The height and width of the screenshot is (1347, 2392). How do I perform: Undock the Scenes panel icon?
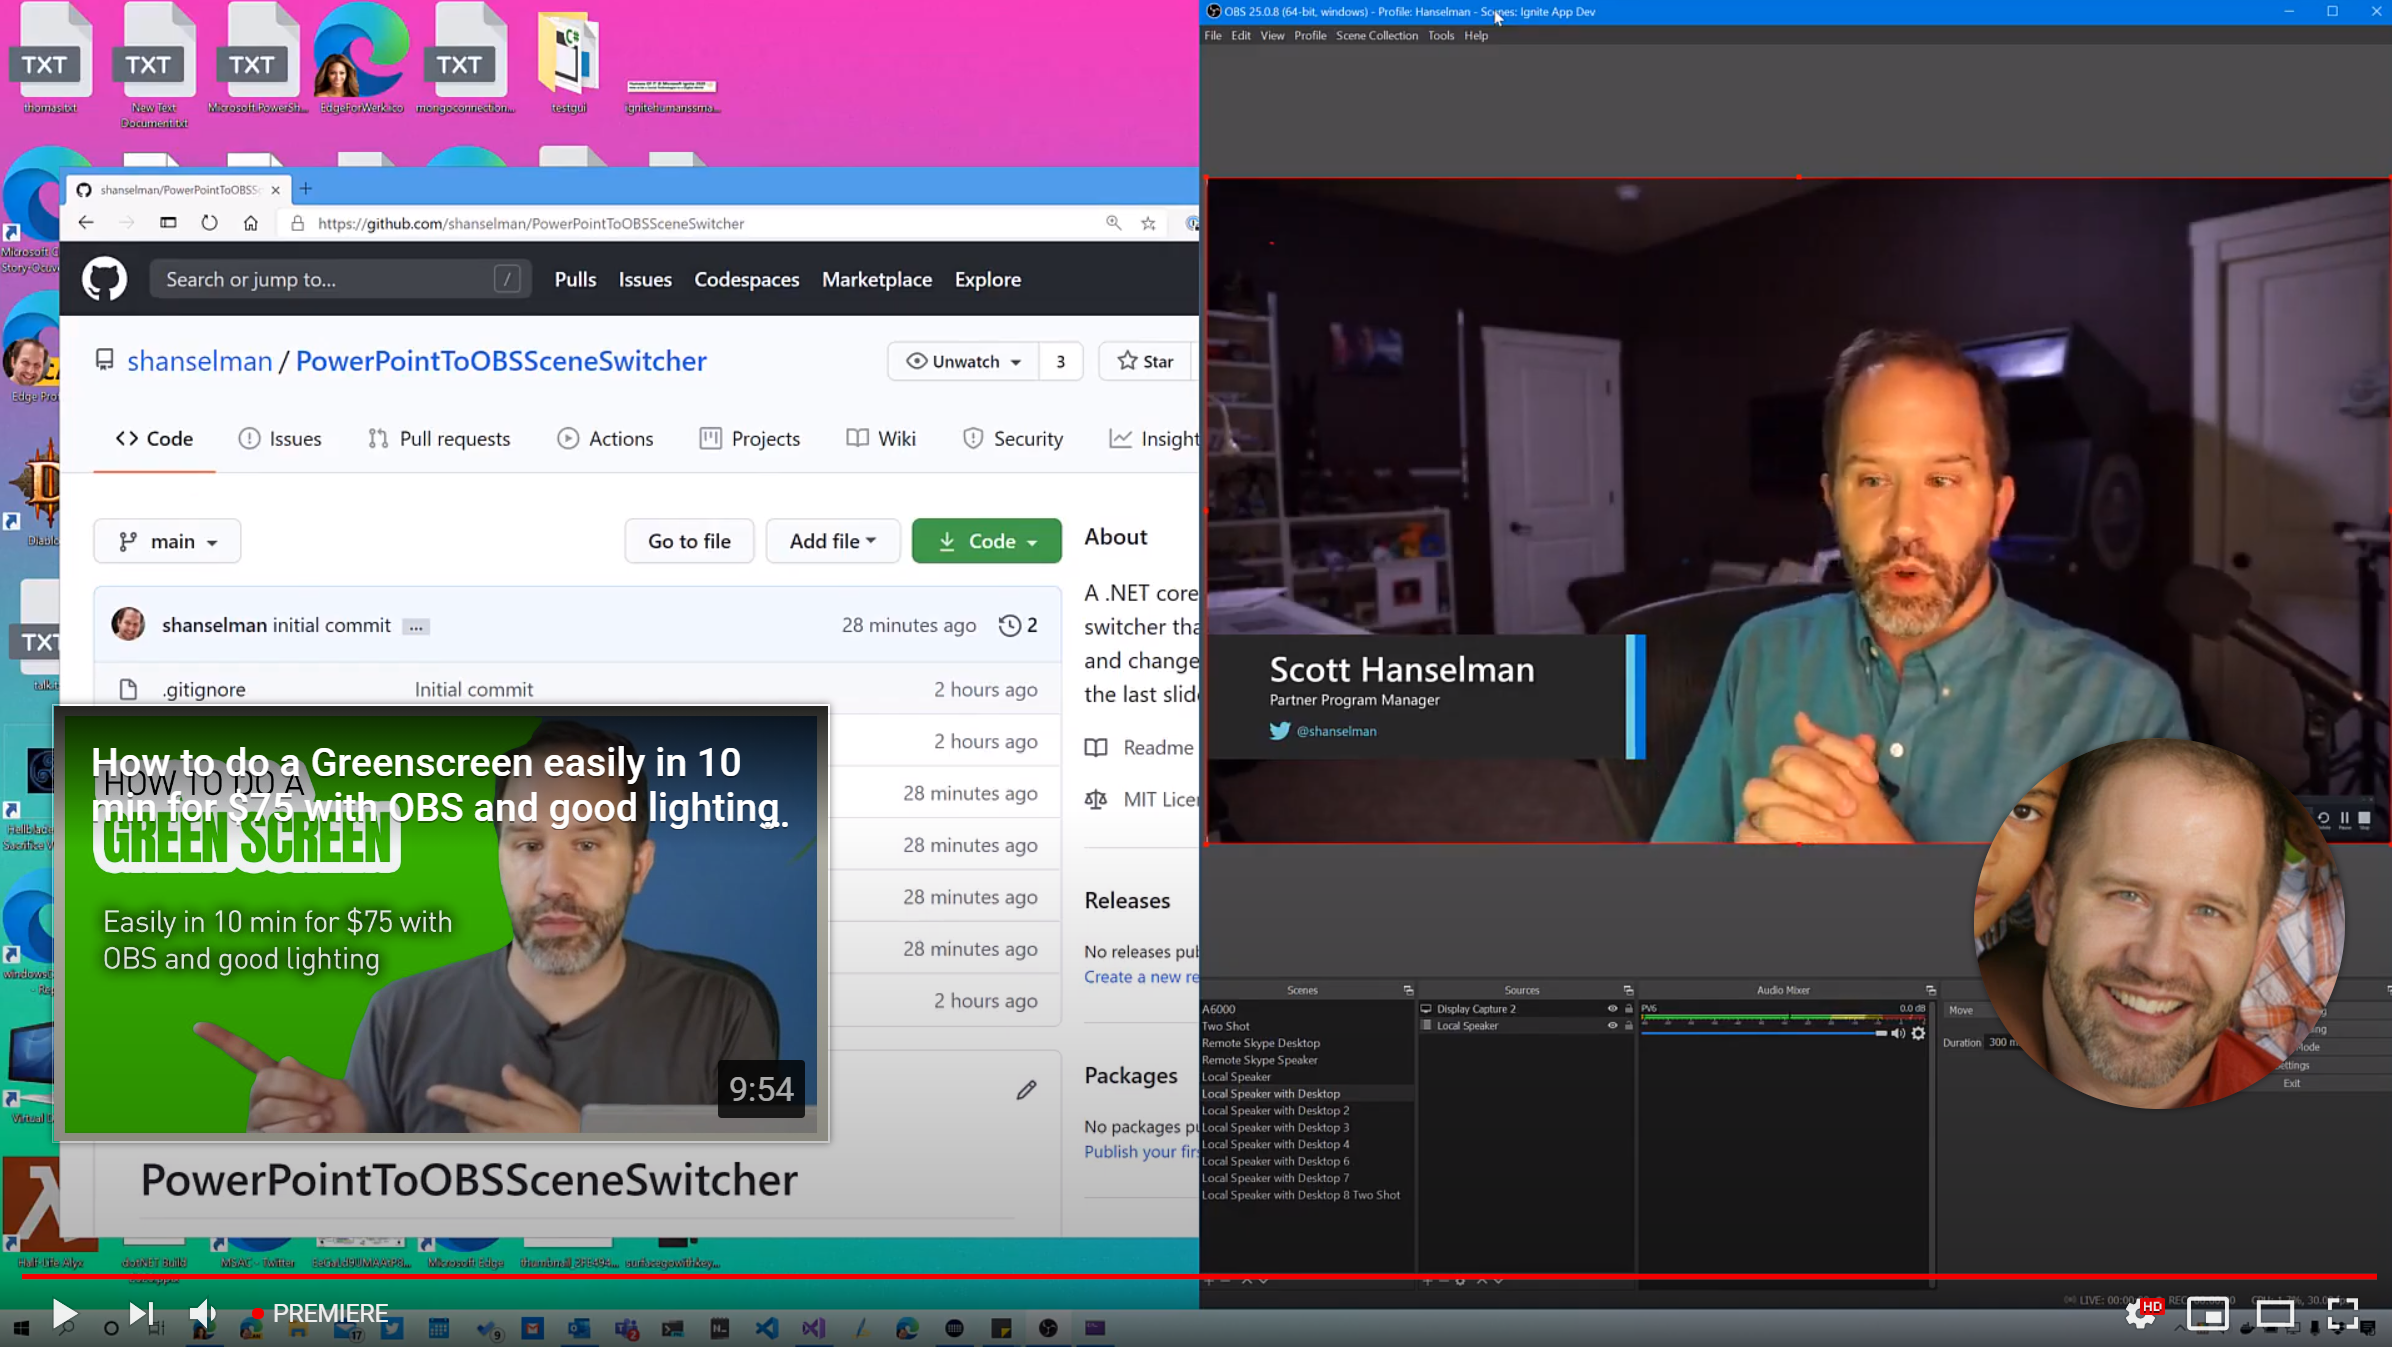coord(1408,990)
